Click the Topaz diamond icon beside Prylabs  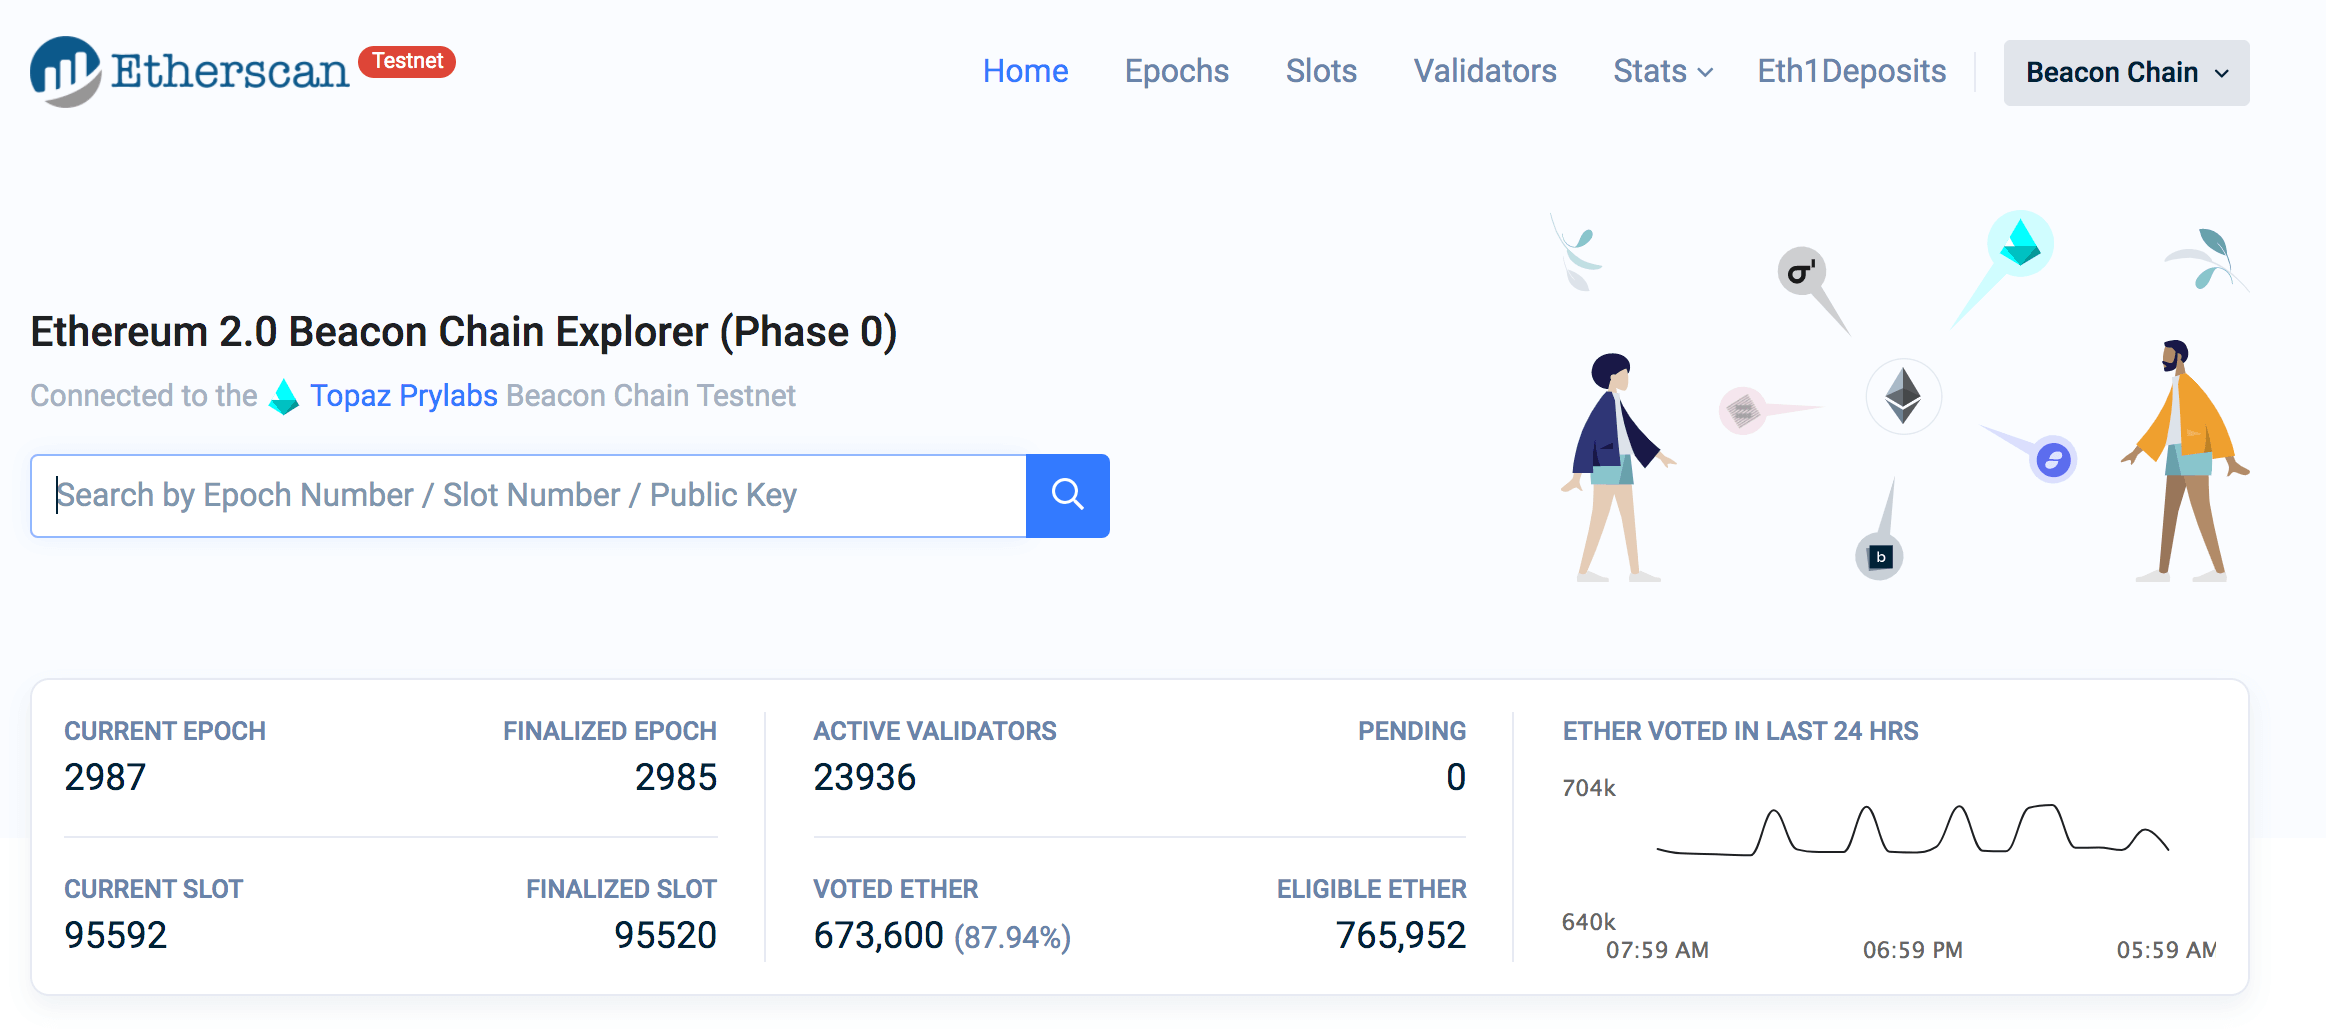coord(284,397)
